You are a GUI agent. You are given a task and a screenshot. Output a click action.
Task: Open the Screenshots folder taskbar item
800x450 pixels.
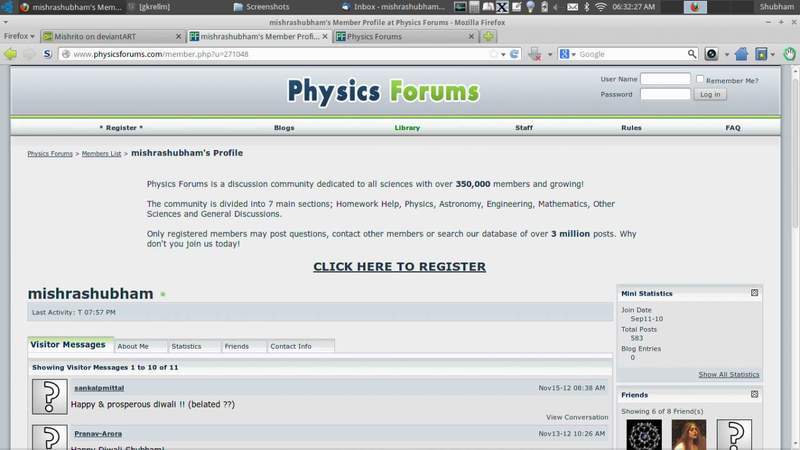(261, 7)
